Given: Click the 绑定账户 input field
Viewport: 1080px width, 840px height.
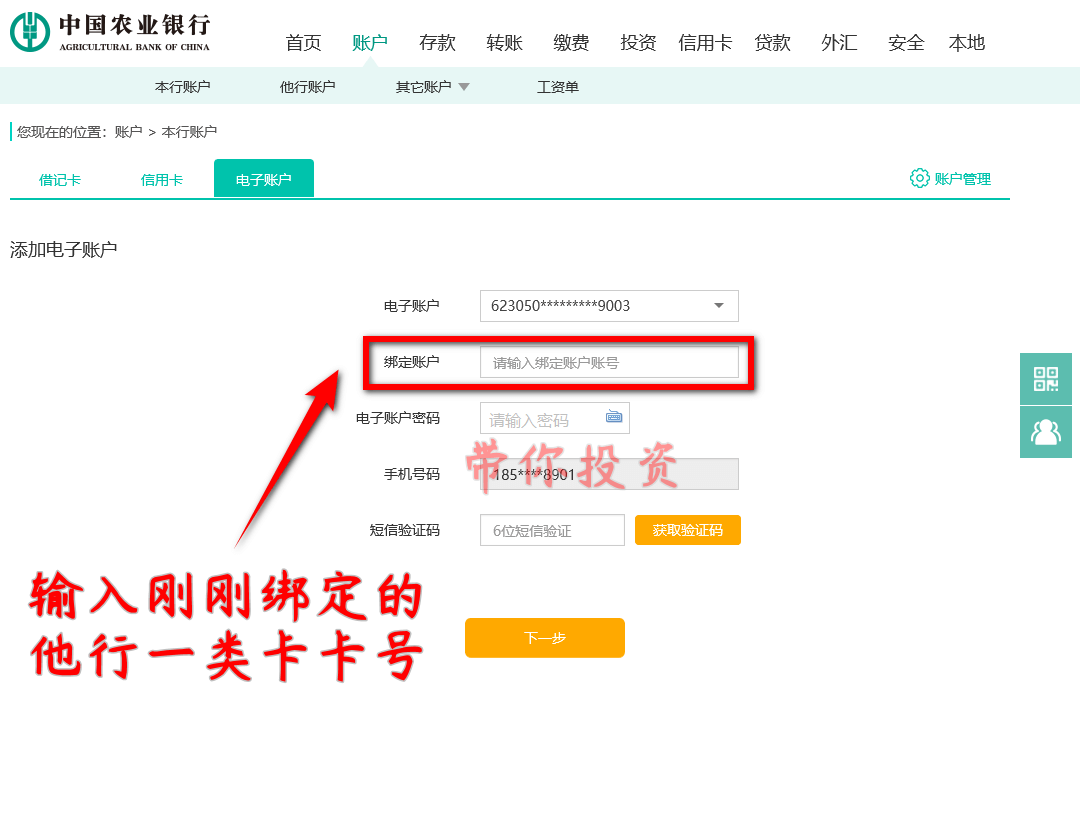Looking at the screenshot, I should 609,362.
